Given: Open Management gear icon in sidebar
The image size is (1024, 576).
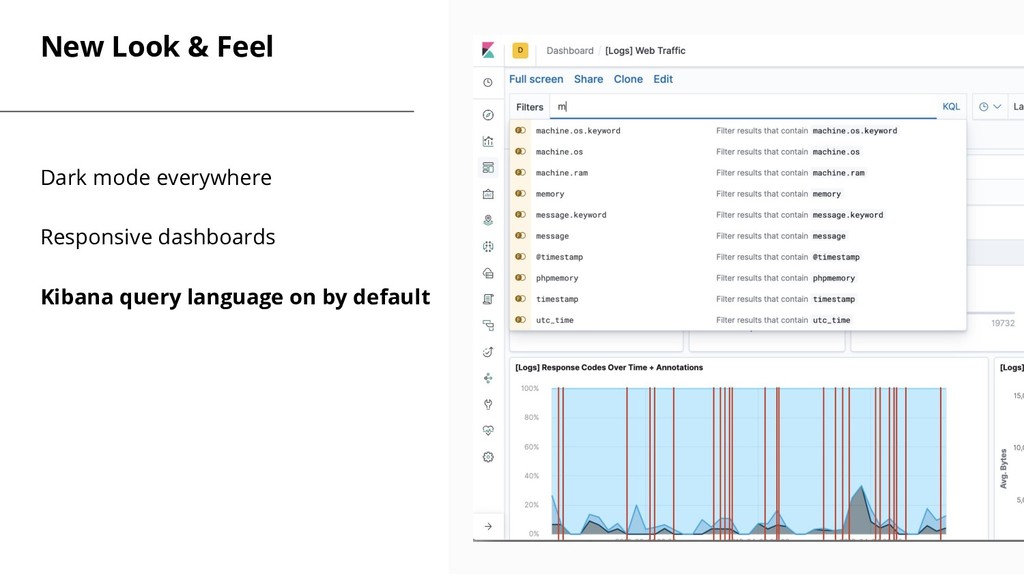Looking at the screenshot, I should click(488, 457).
